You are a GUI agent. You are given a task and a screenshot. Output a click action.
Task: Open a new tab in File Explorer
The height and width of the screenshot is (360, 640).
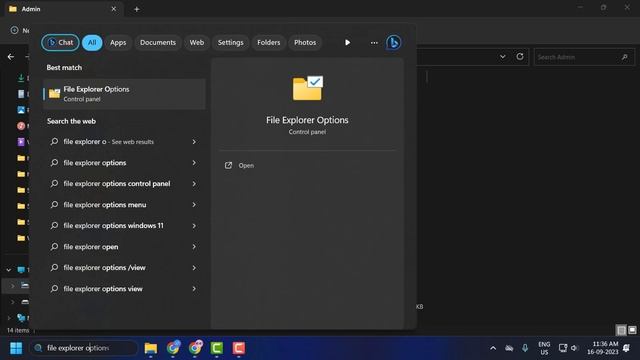(137, 9)
